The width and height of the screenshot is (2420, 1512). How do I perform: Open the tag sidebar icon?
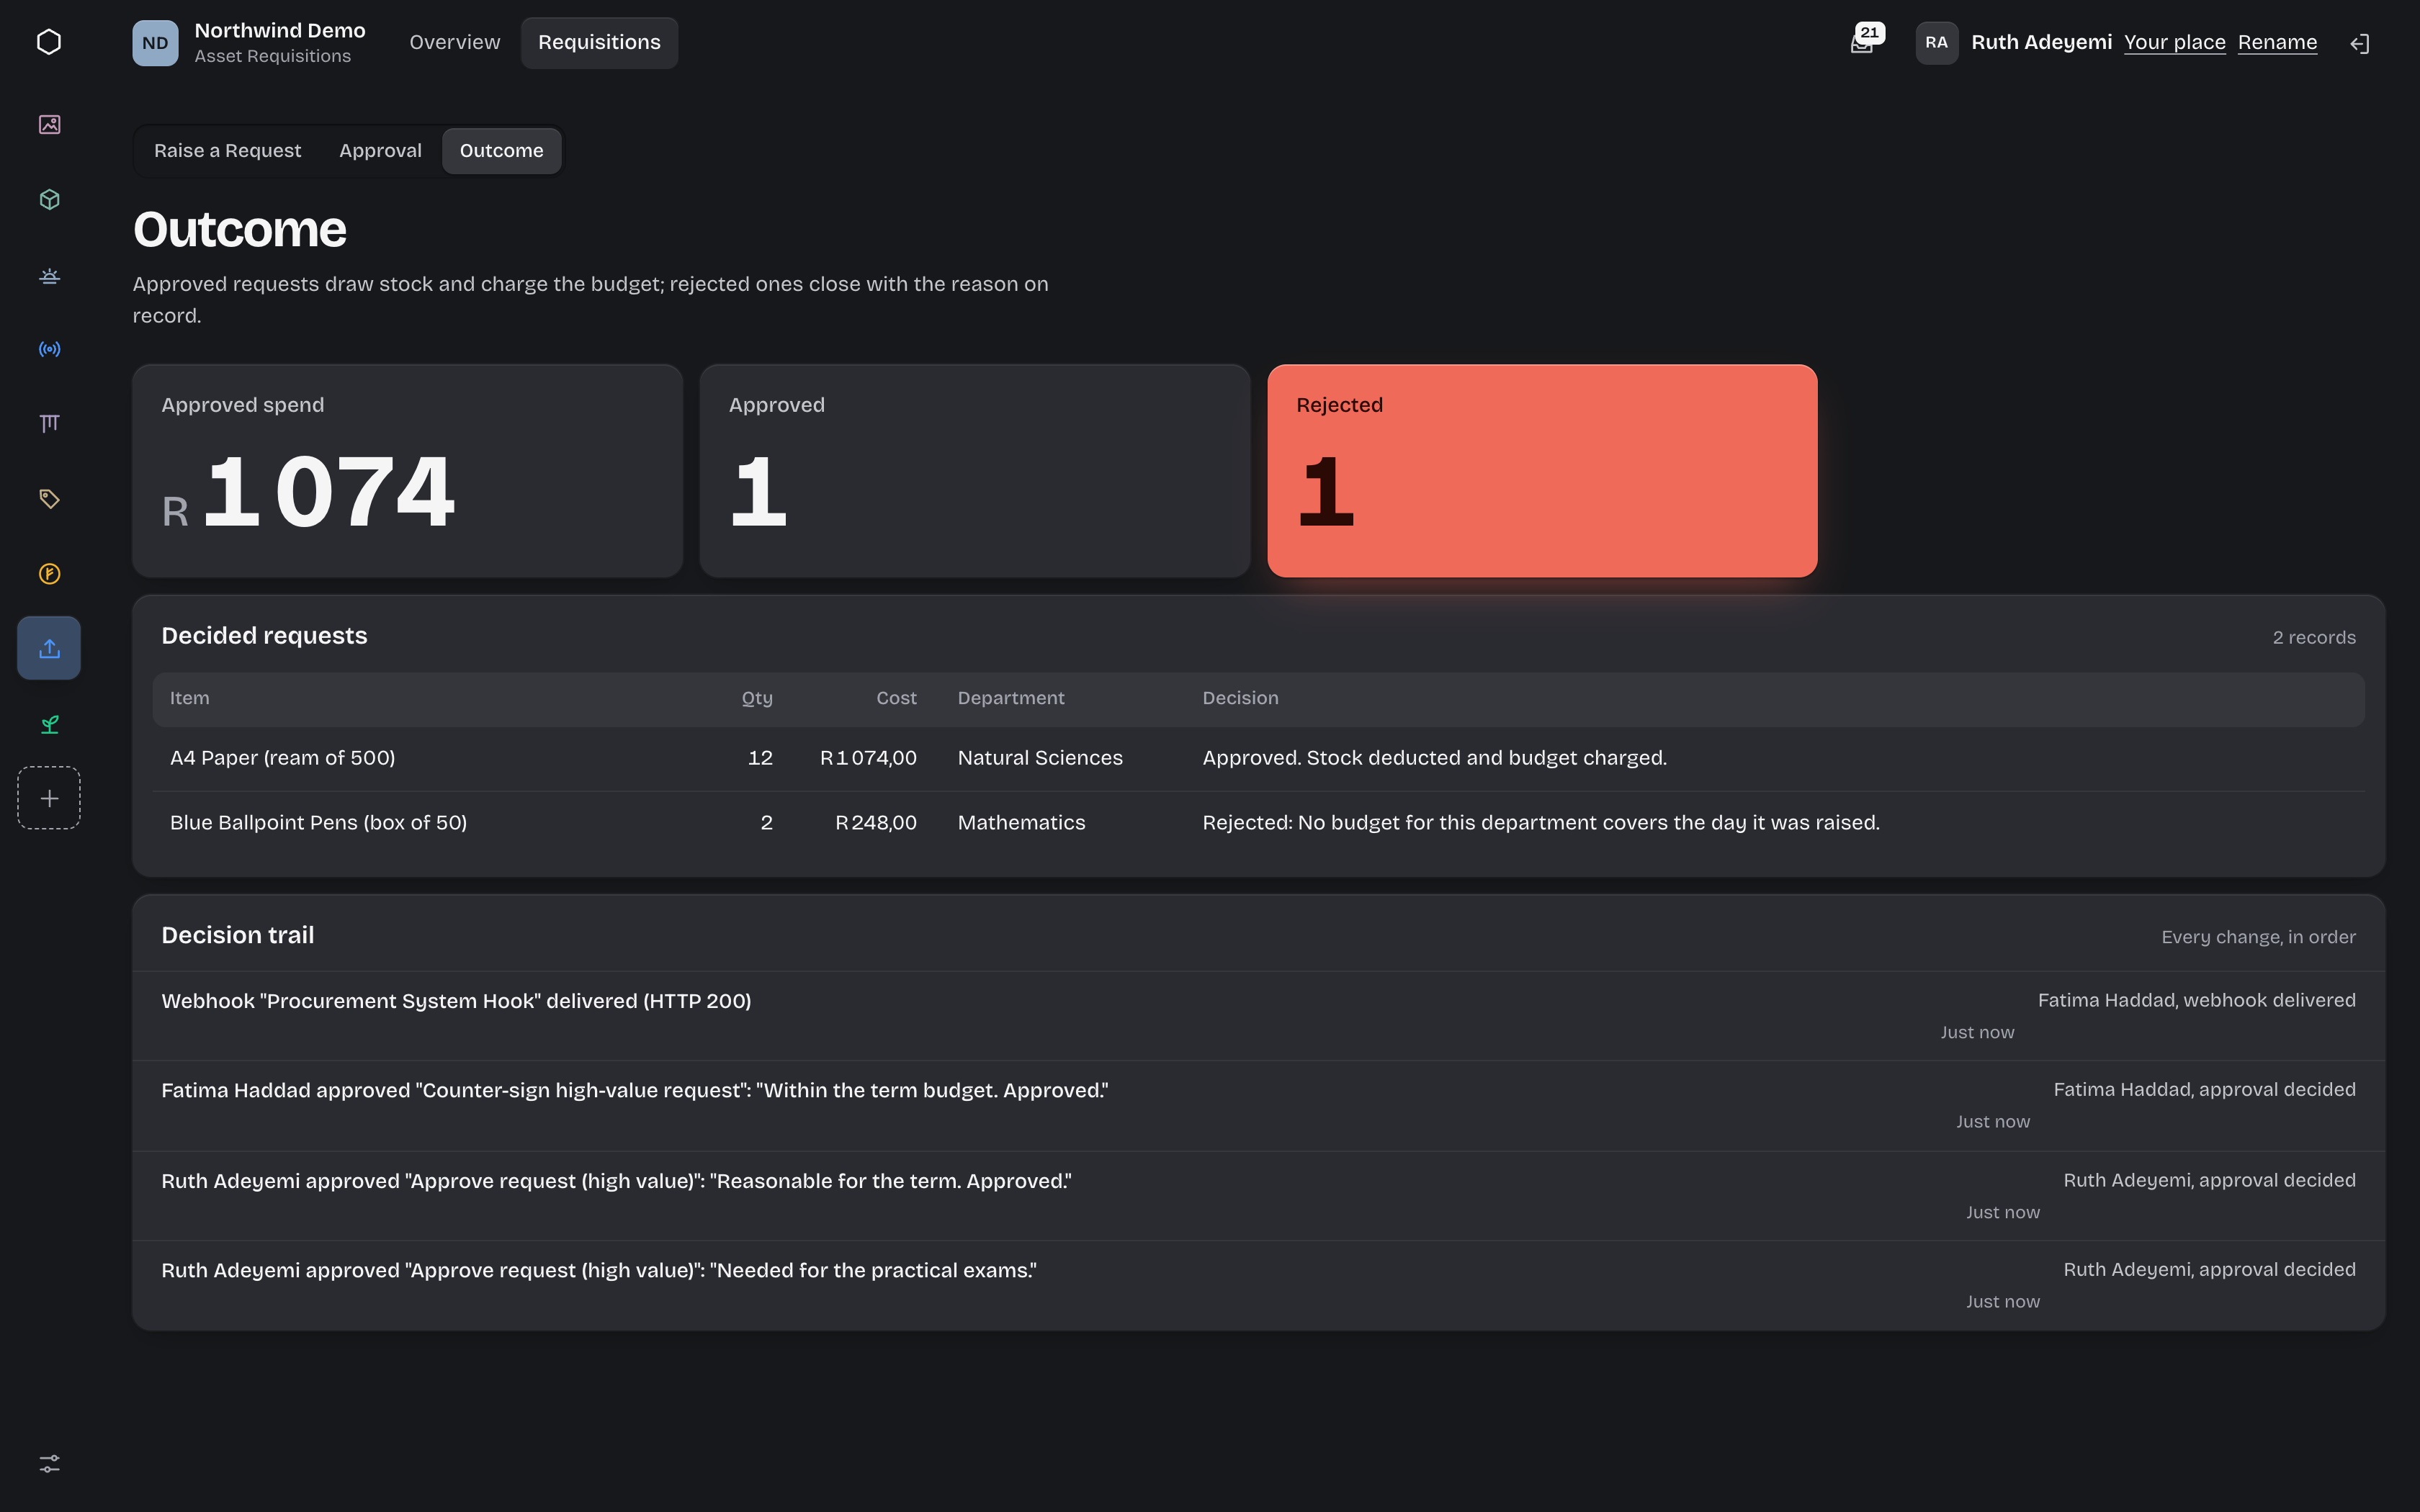[x=49, y=498]
